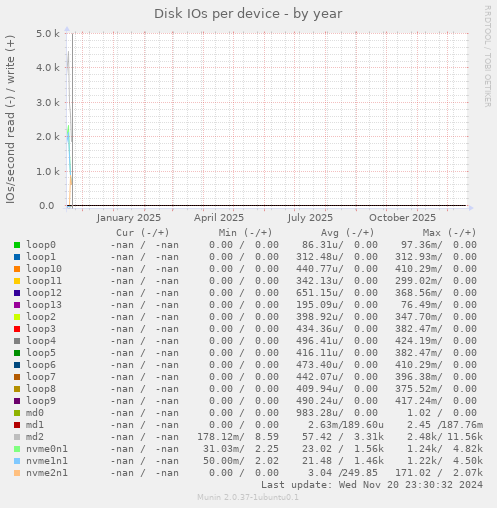Click the Last update timestamp text
The image size is (497, 508).
(372, 485)
